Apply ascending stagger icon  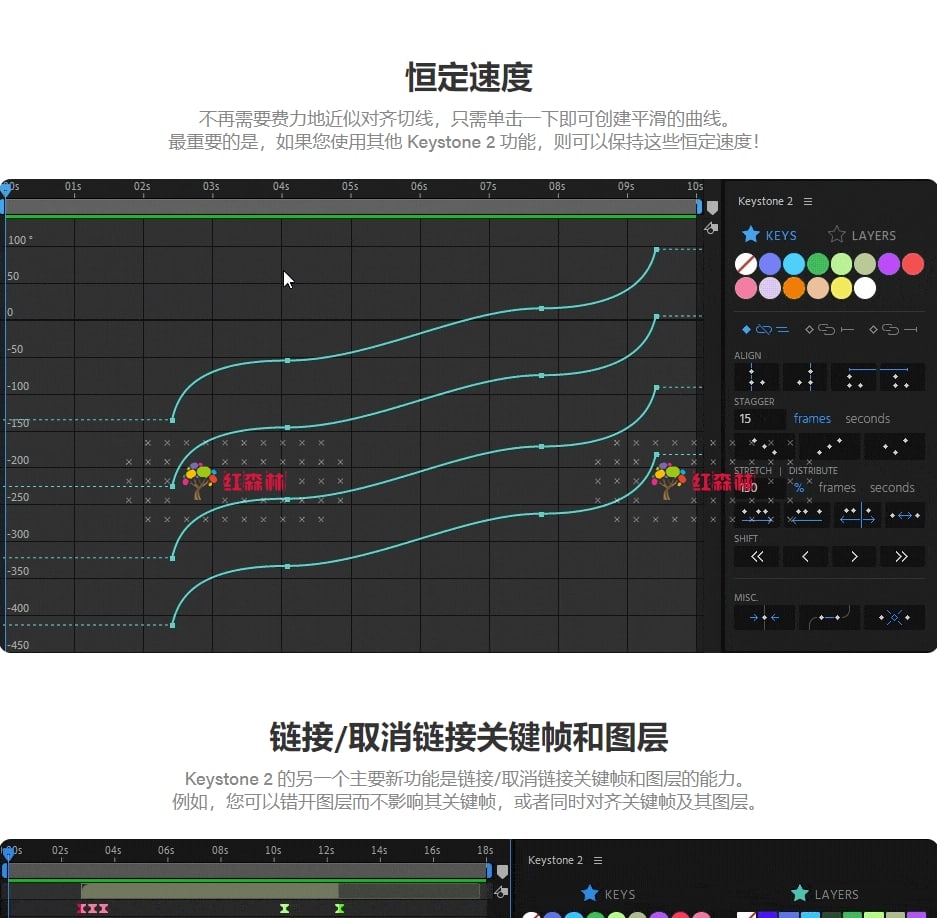[x=829, y=446]
